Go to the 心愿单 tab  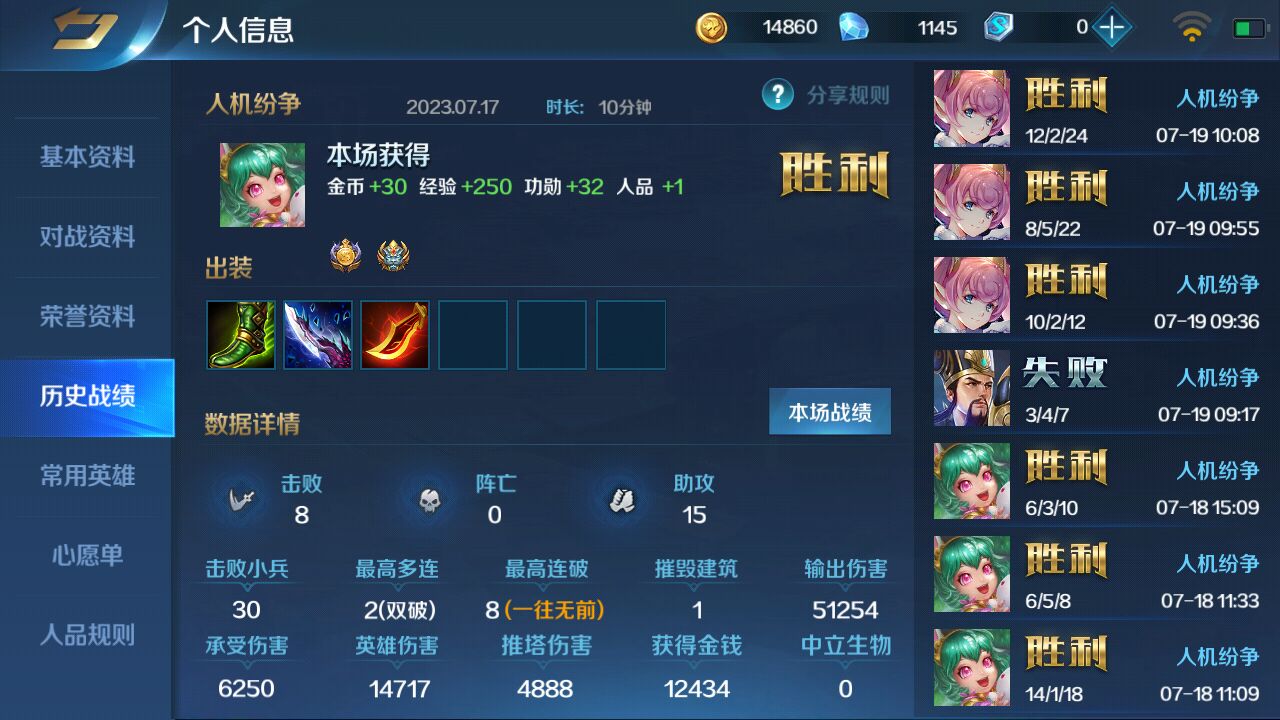point(87,555)
